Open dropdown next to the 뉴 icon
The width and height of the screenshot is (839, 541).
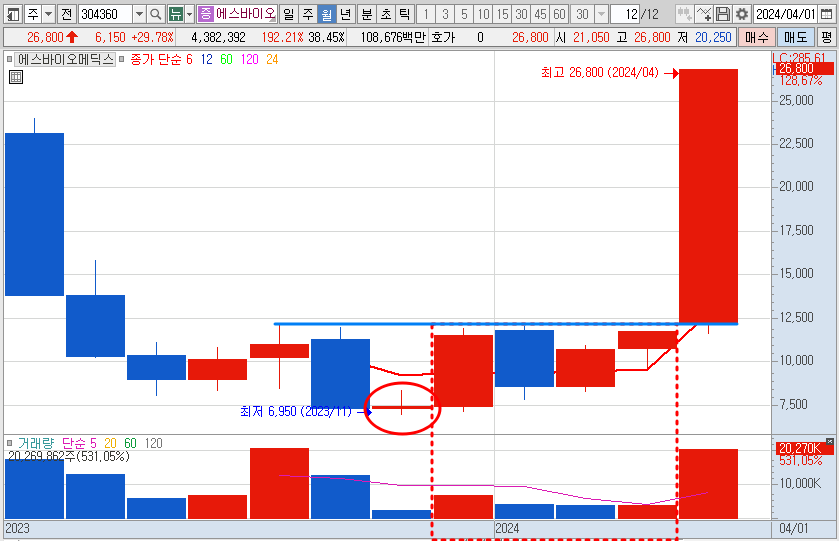pyautogui.click(x=189, y=14)
